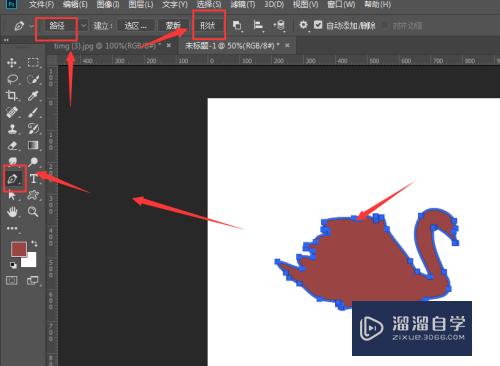500x366 pixels.
Task: Open the pen tool preset picker
Action: point(23,26)
